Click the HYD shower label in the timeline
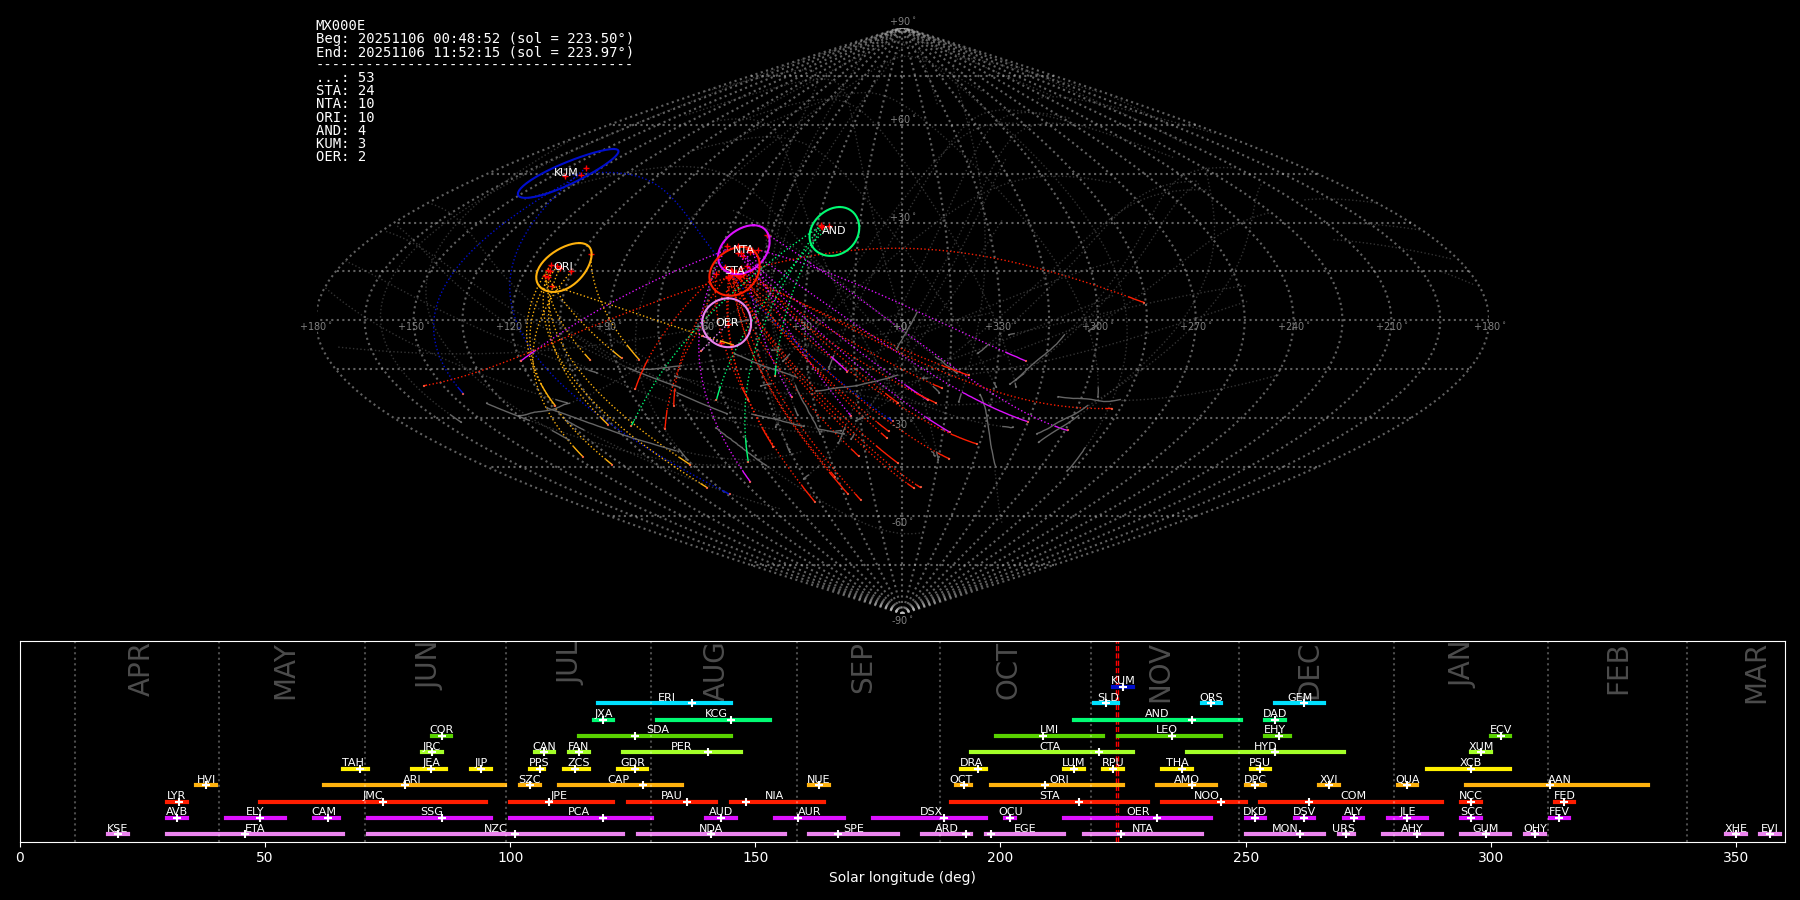The height and width of the screenshot is (900, 1800). 1266,747
